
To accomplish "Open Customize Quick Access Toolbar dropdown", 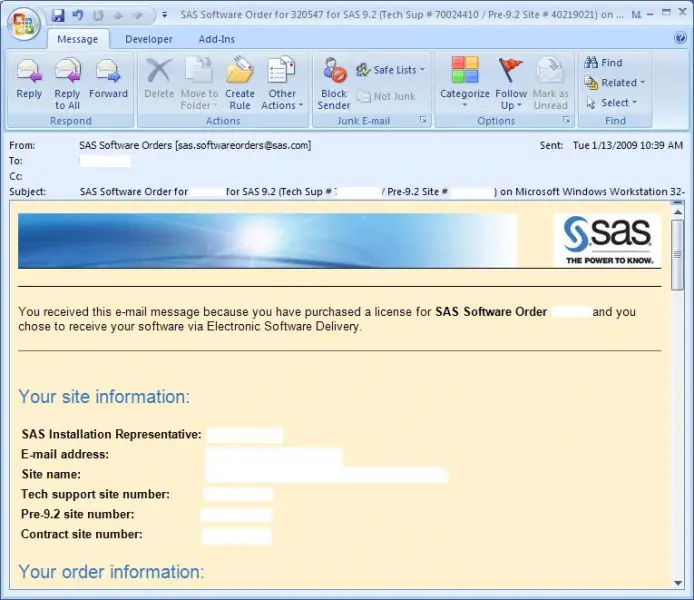I will (x=164, y=15).
